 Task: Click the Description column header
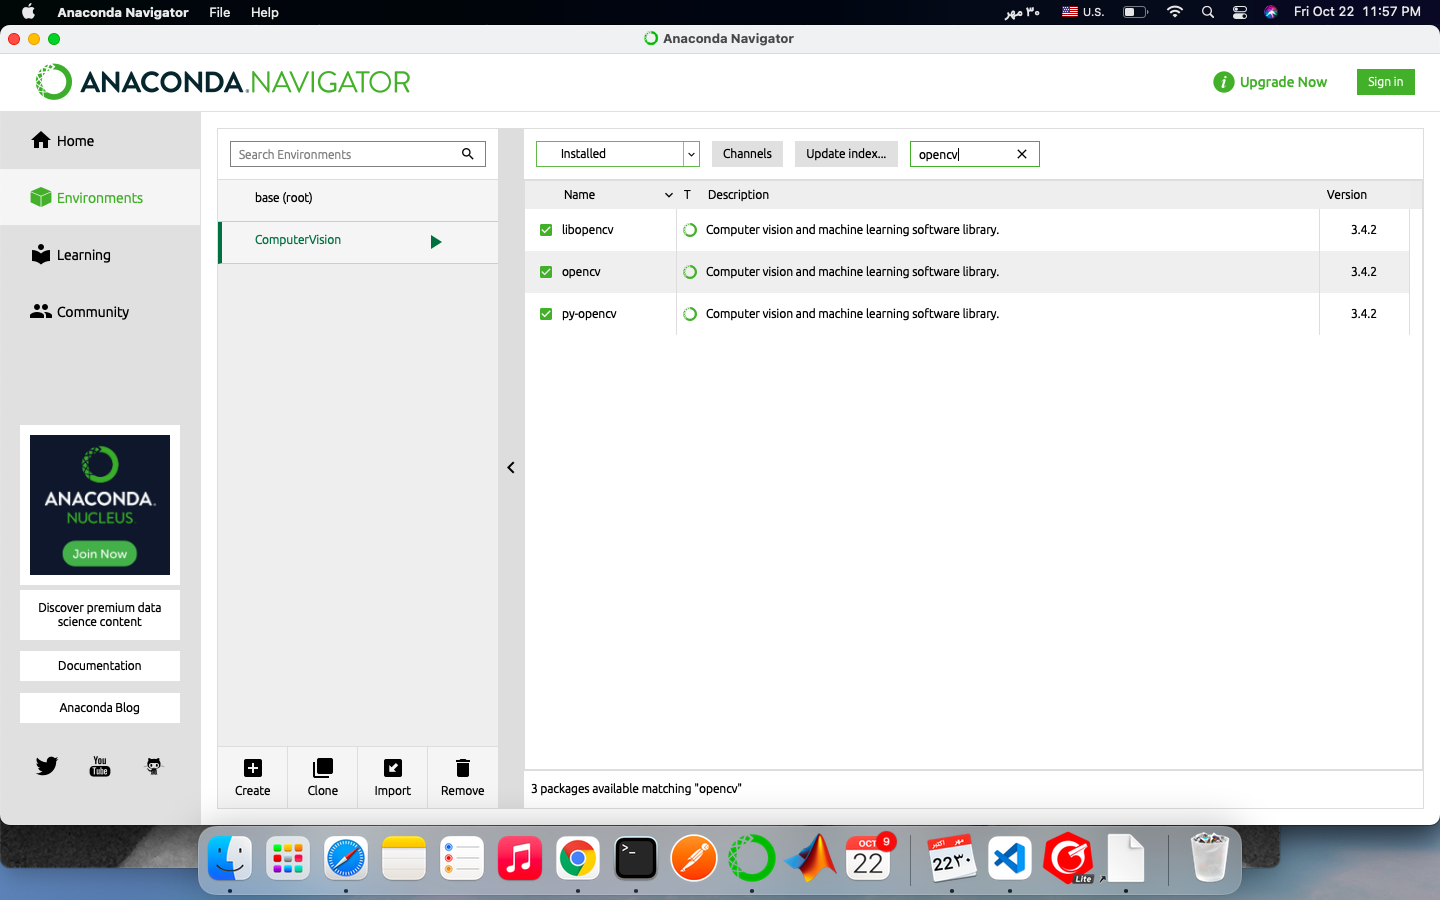click(x=738, y=195)
